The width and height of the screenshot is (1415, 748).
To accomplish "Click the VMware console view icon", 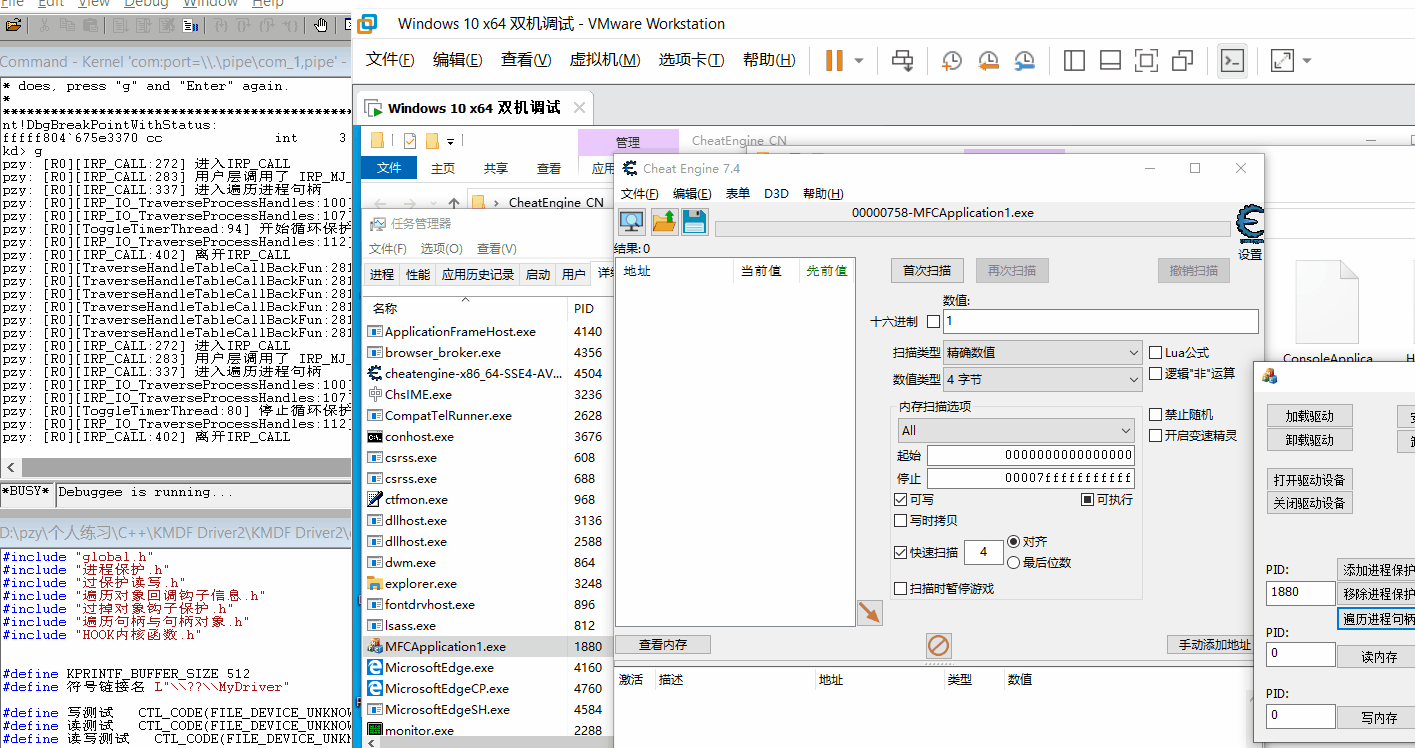I will (1232, 61).
